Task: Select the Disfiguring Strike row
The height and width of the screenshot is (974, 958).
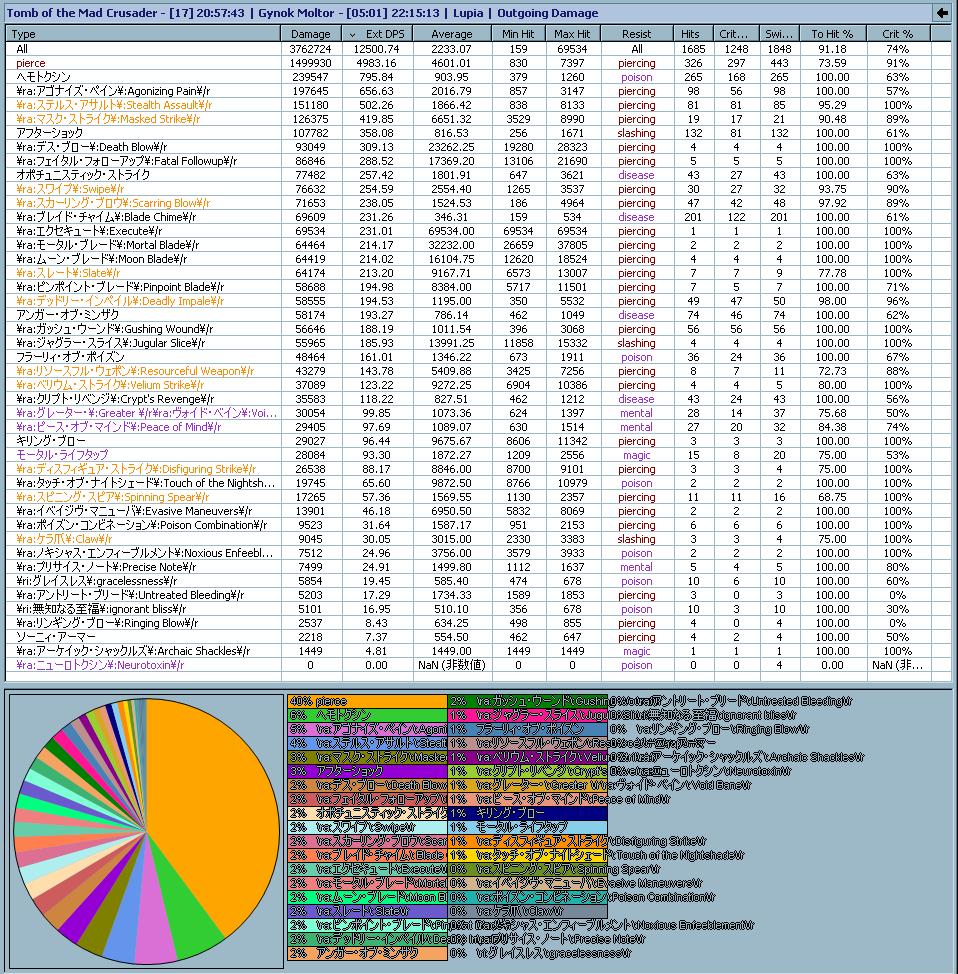Action: point(478,469)
